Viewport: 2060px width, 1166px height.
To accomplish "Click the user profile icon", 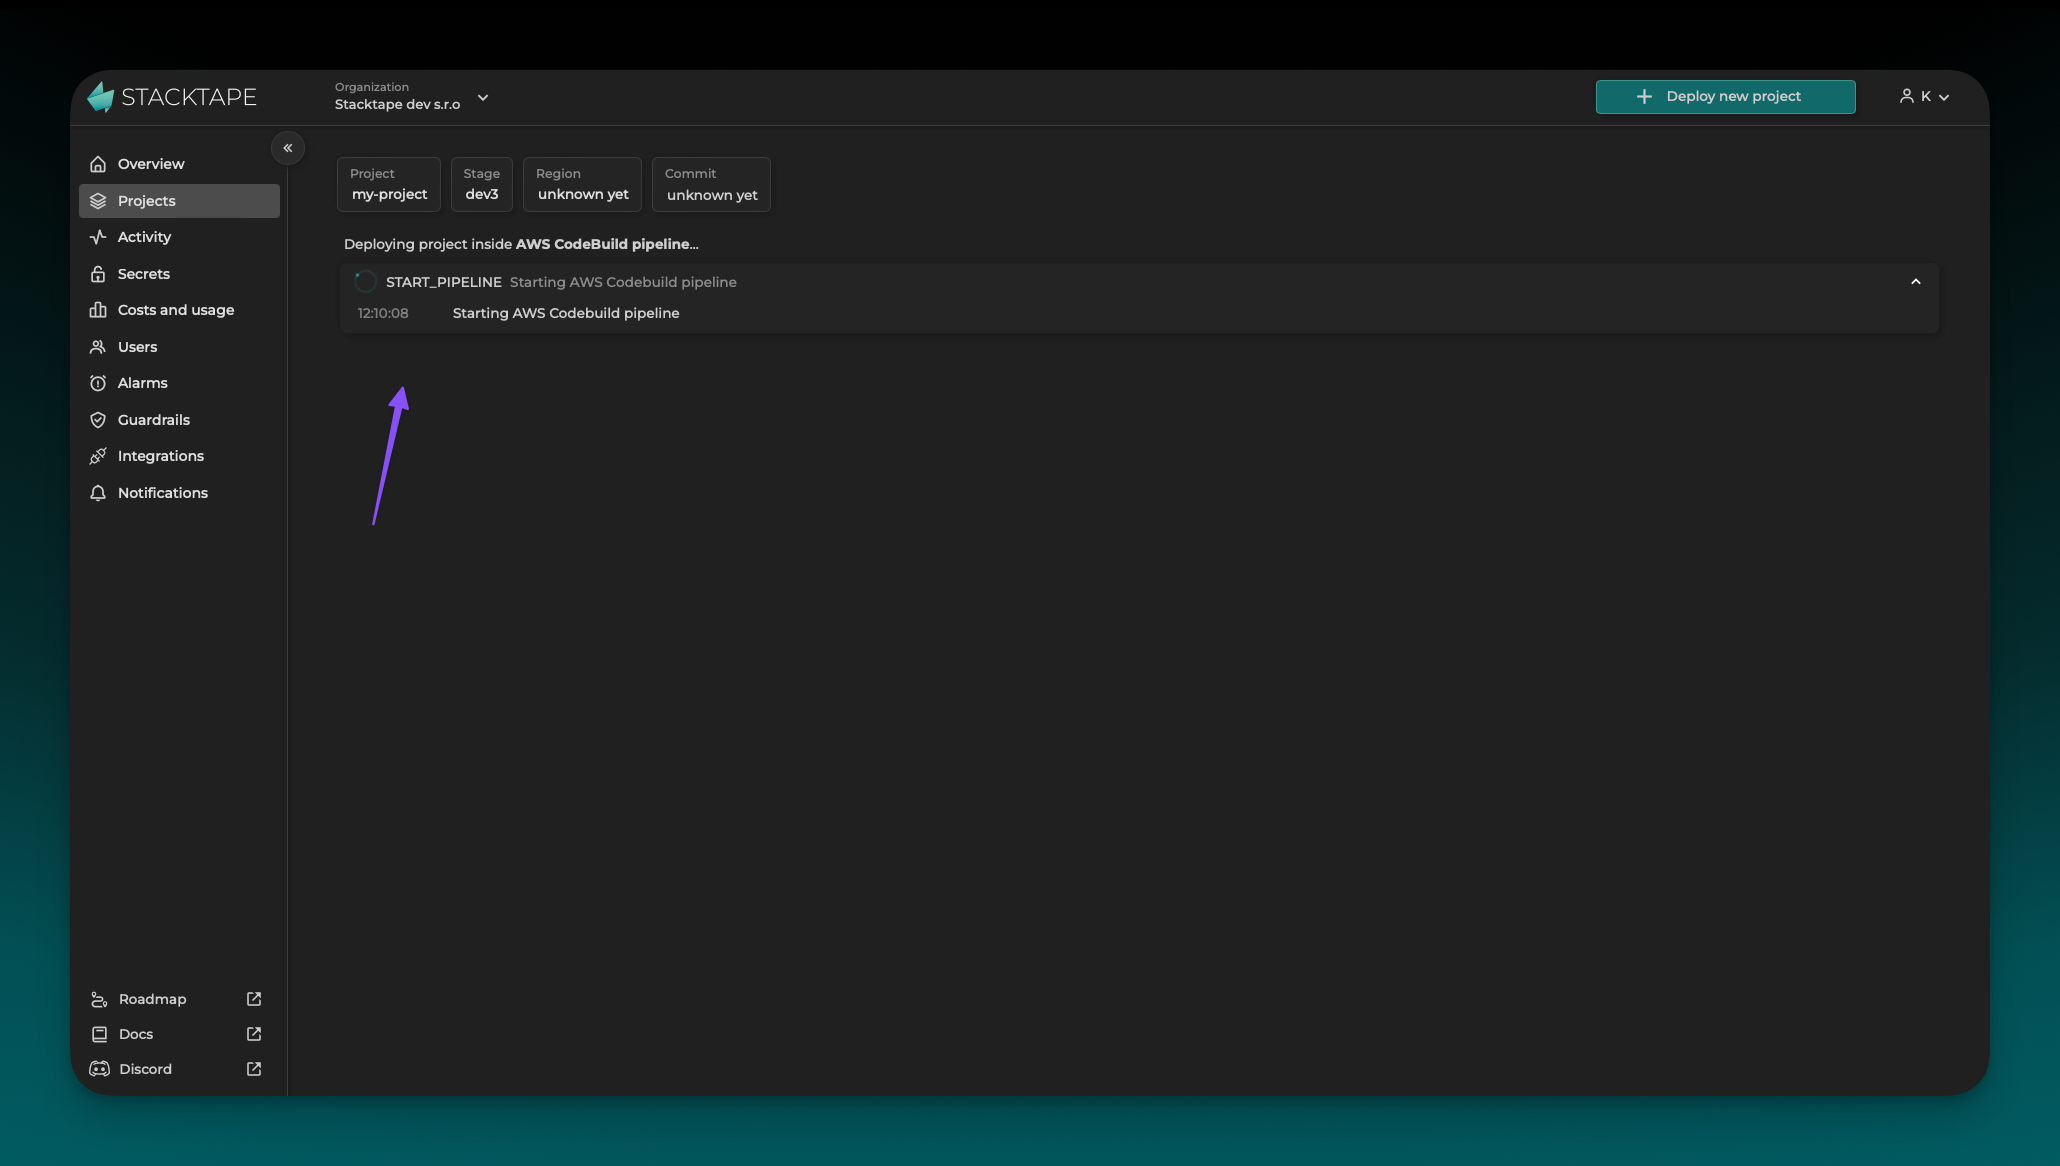I will 1907,96.
